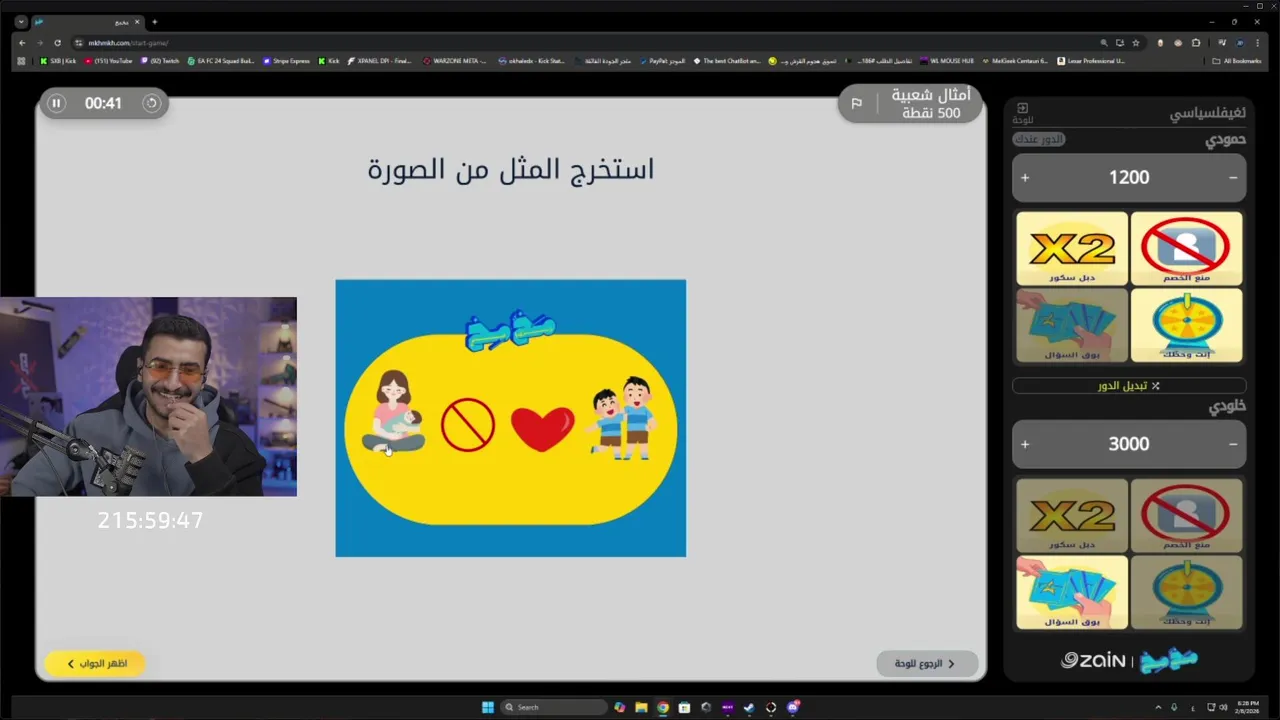Use خلودي's منع الخصم block opponent card
This screenshot has height=720, width=1280.
coord(1186,515)
